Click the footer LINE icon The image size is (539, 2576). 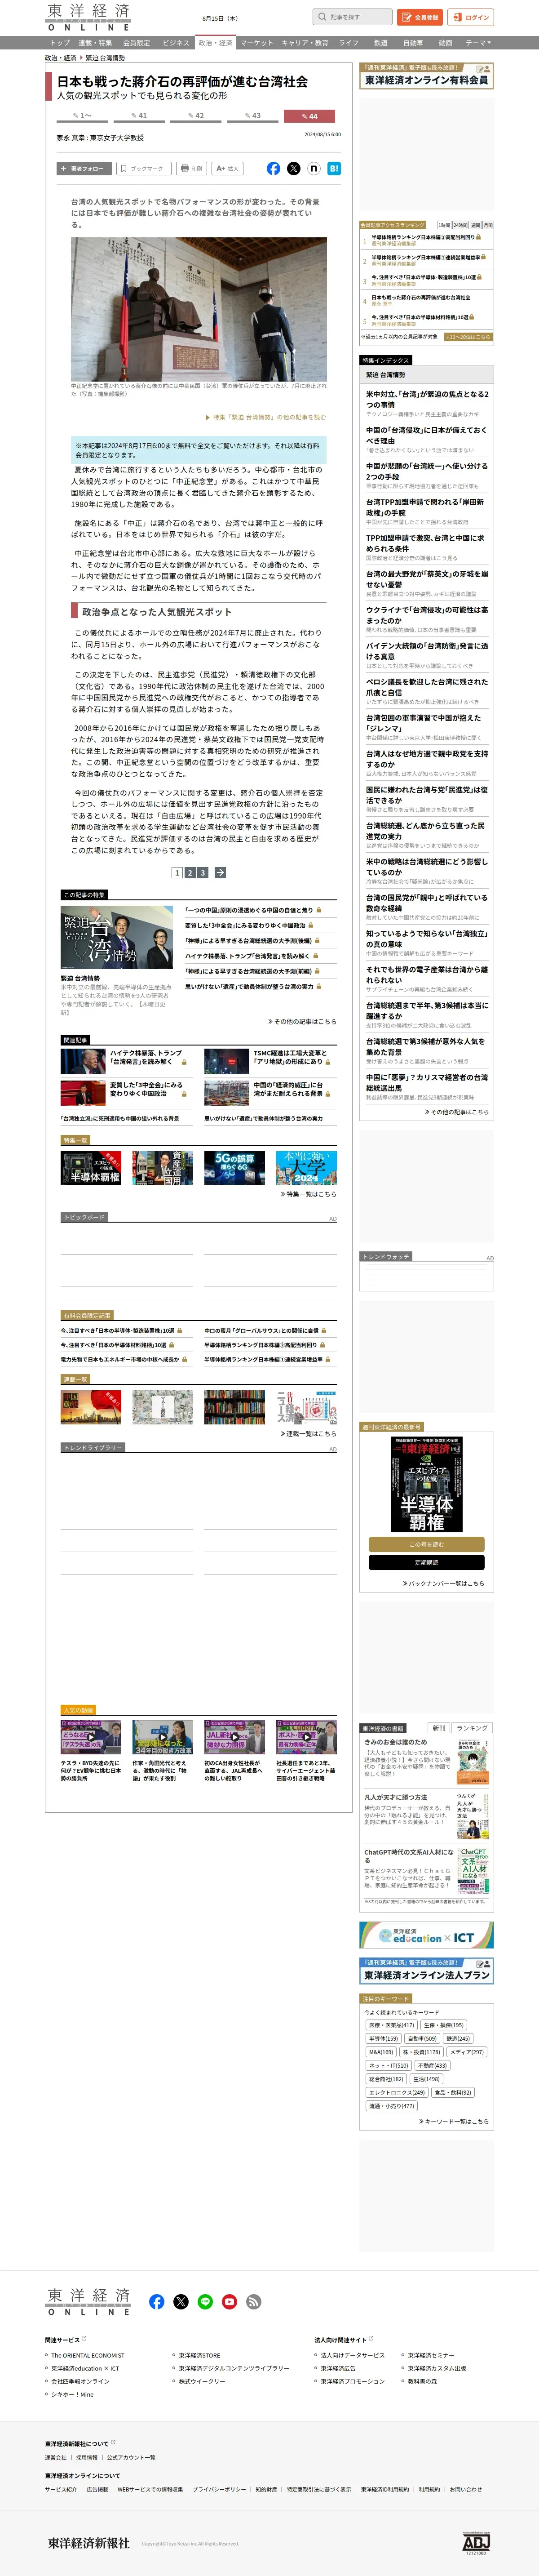205,2301
